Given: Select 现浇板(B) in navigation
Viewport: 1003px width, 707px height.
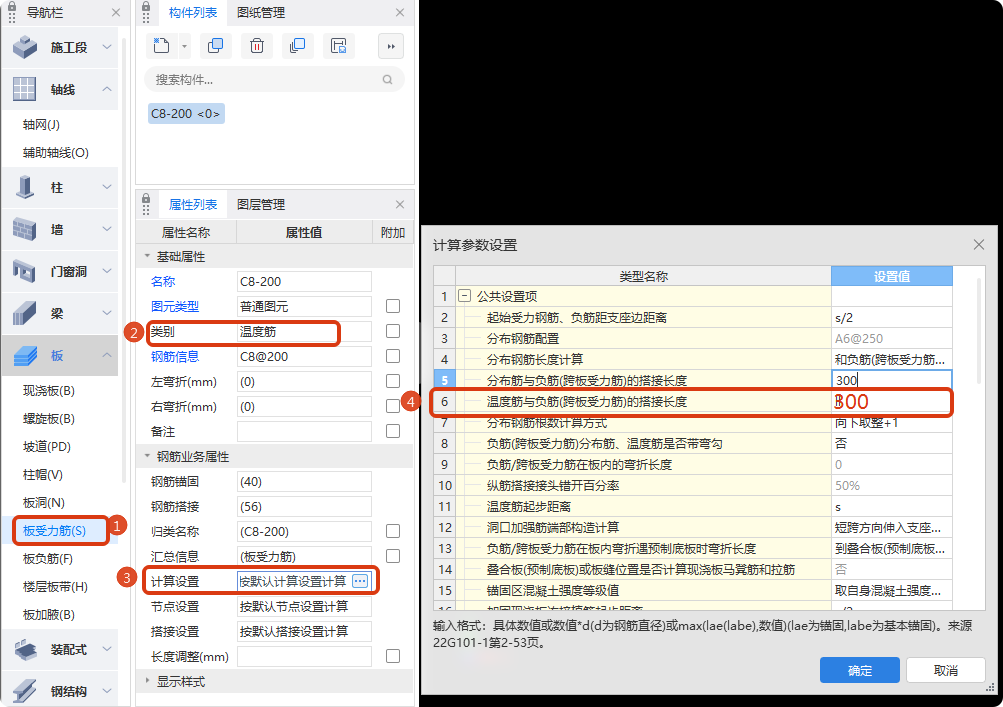Looking at the screenshot, I should pos(49,390).
